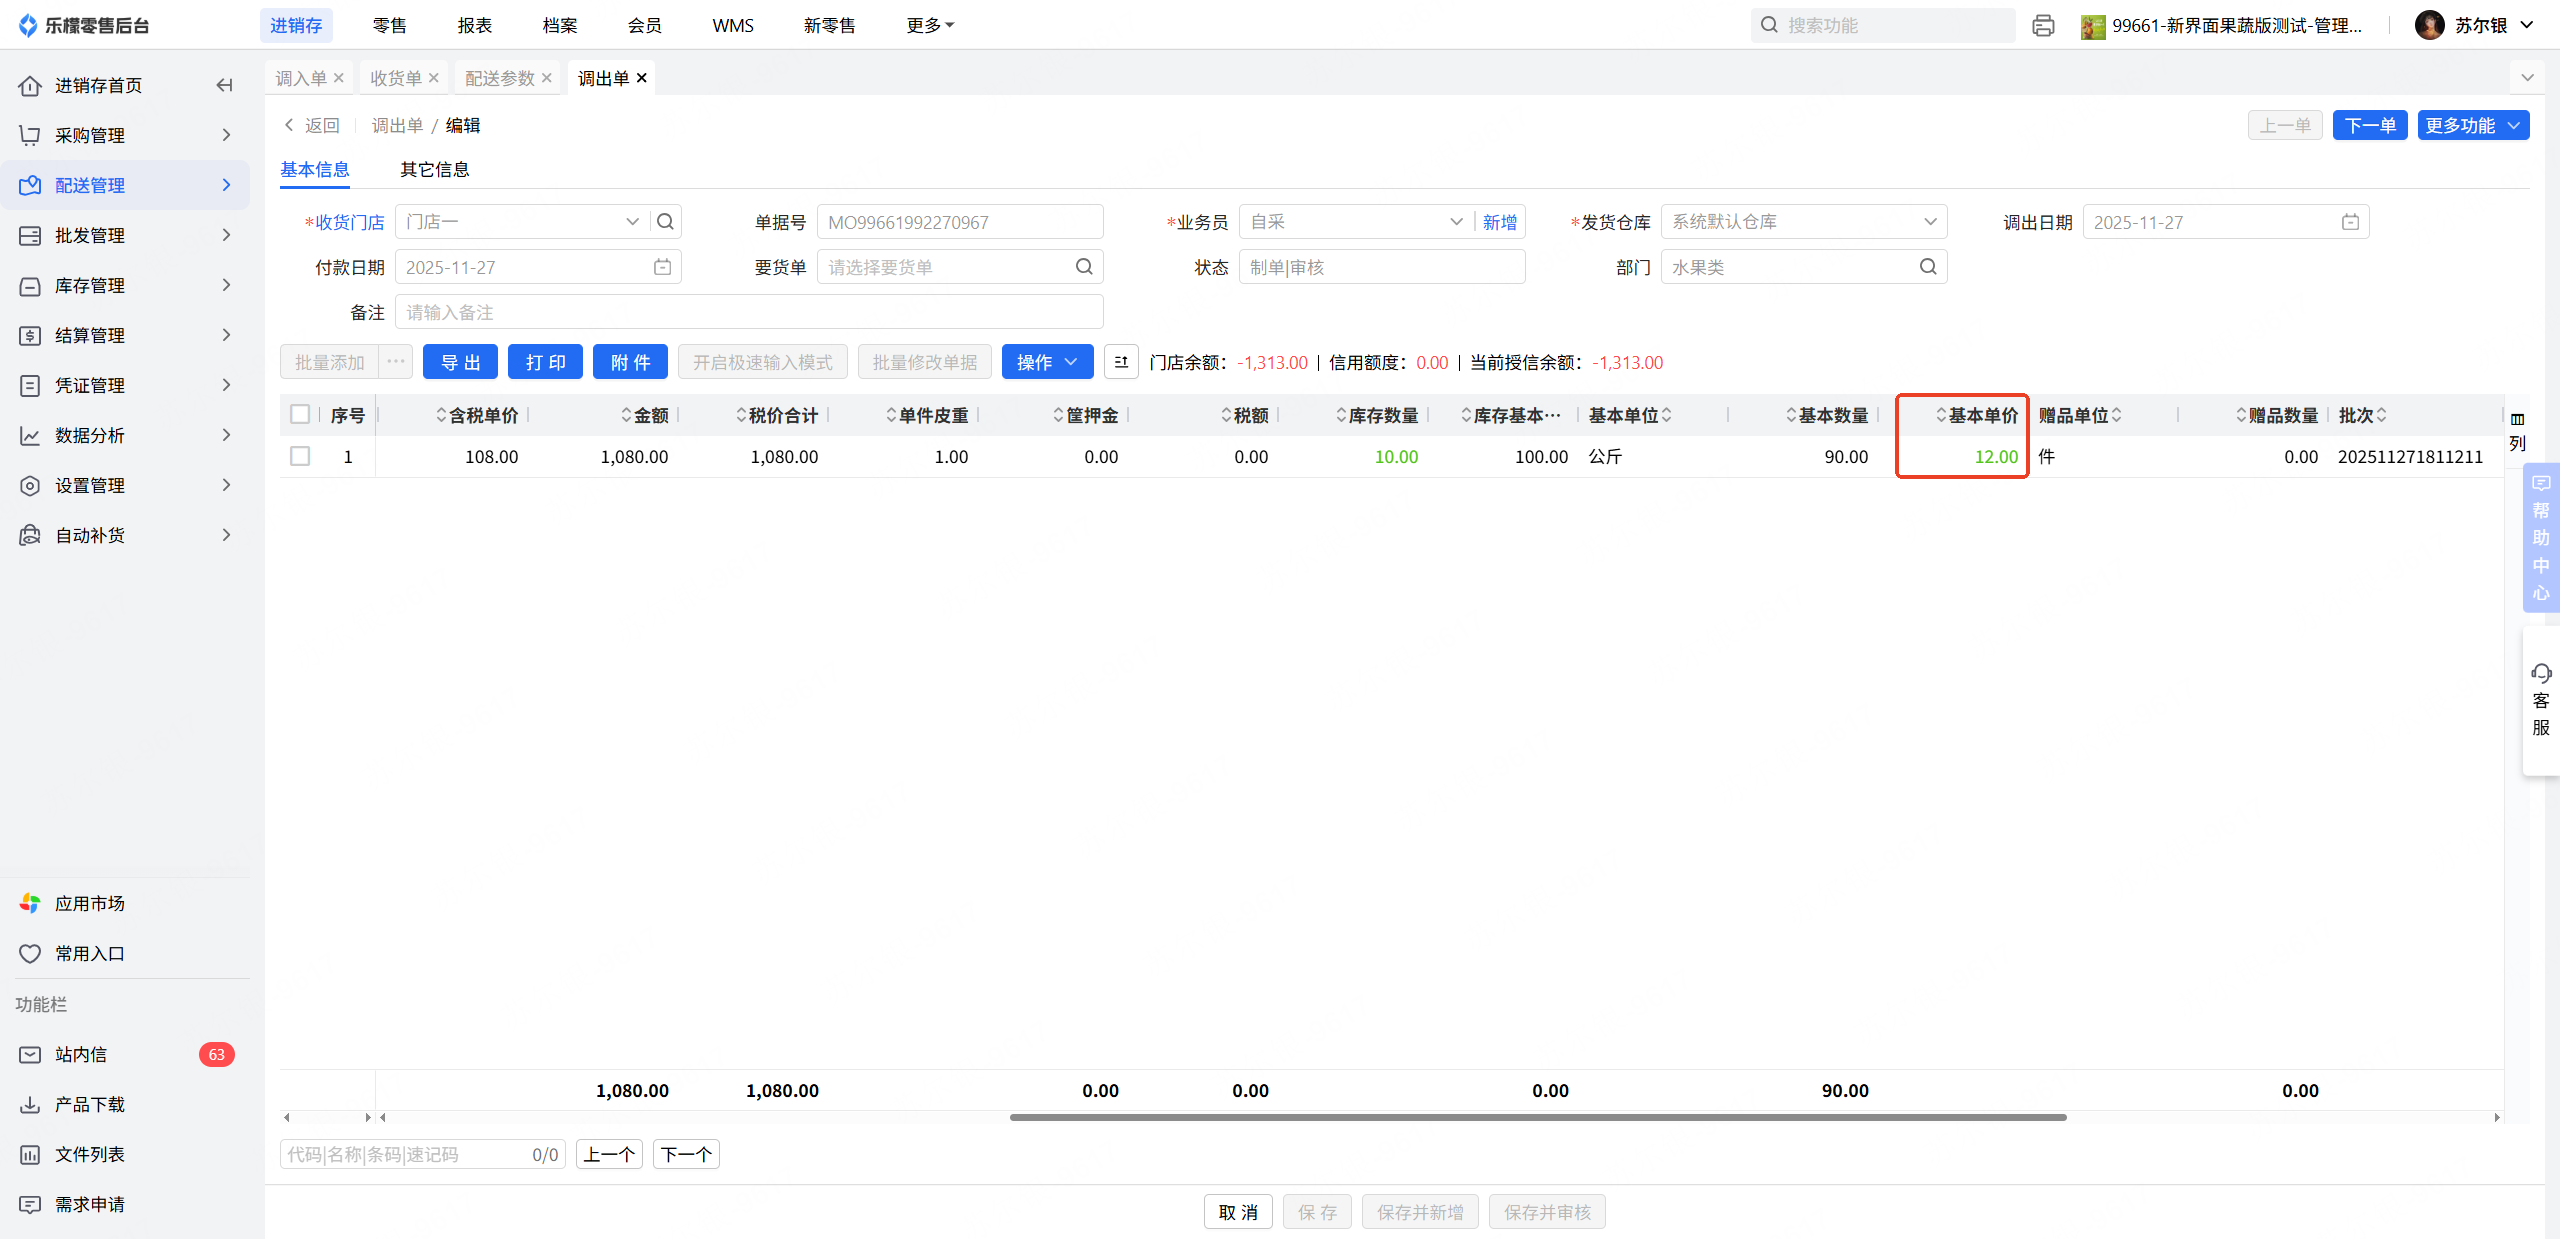The width and height of the screenshot is (2560, 1239).
Task: Open the 操作 dropdown button
Action: [1047, 362]
